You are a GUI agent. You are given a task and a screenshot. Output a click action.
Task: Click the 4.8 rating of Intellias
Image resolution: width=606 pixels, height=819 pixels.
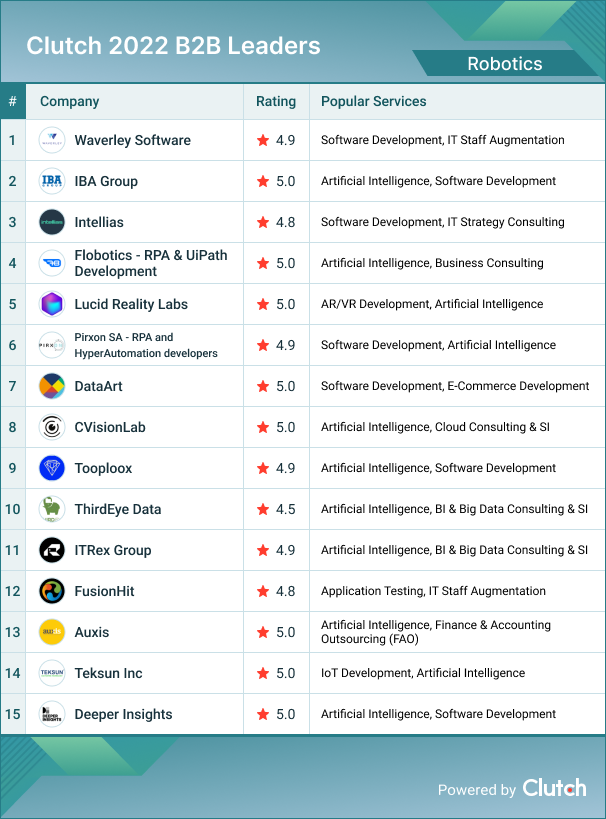[286, 222]
